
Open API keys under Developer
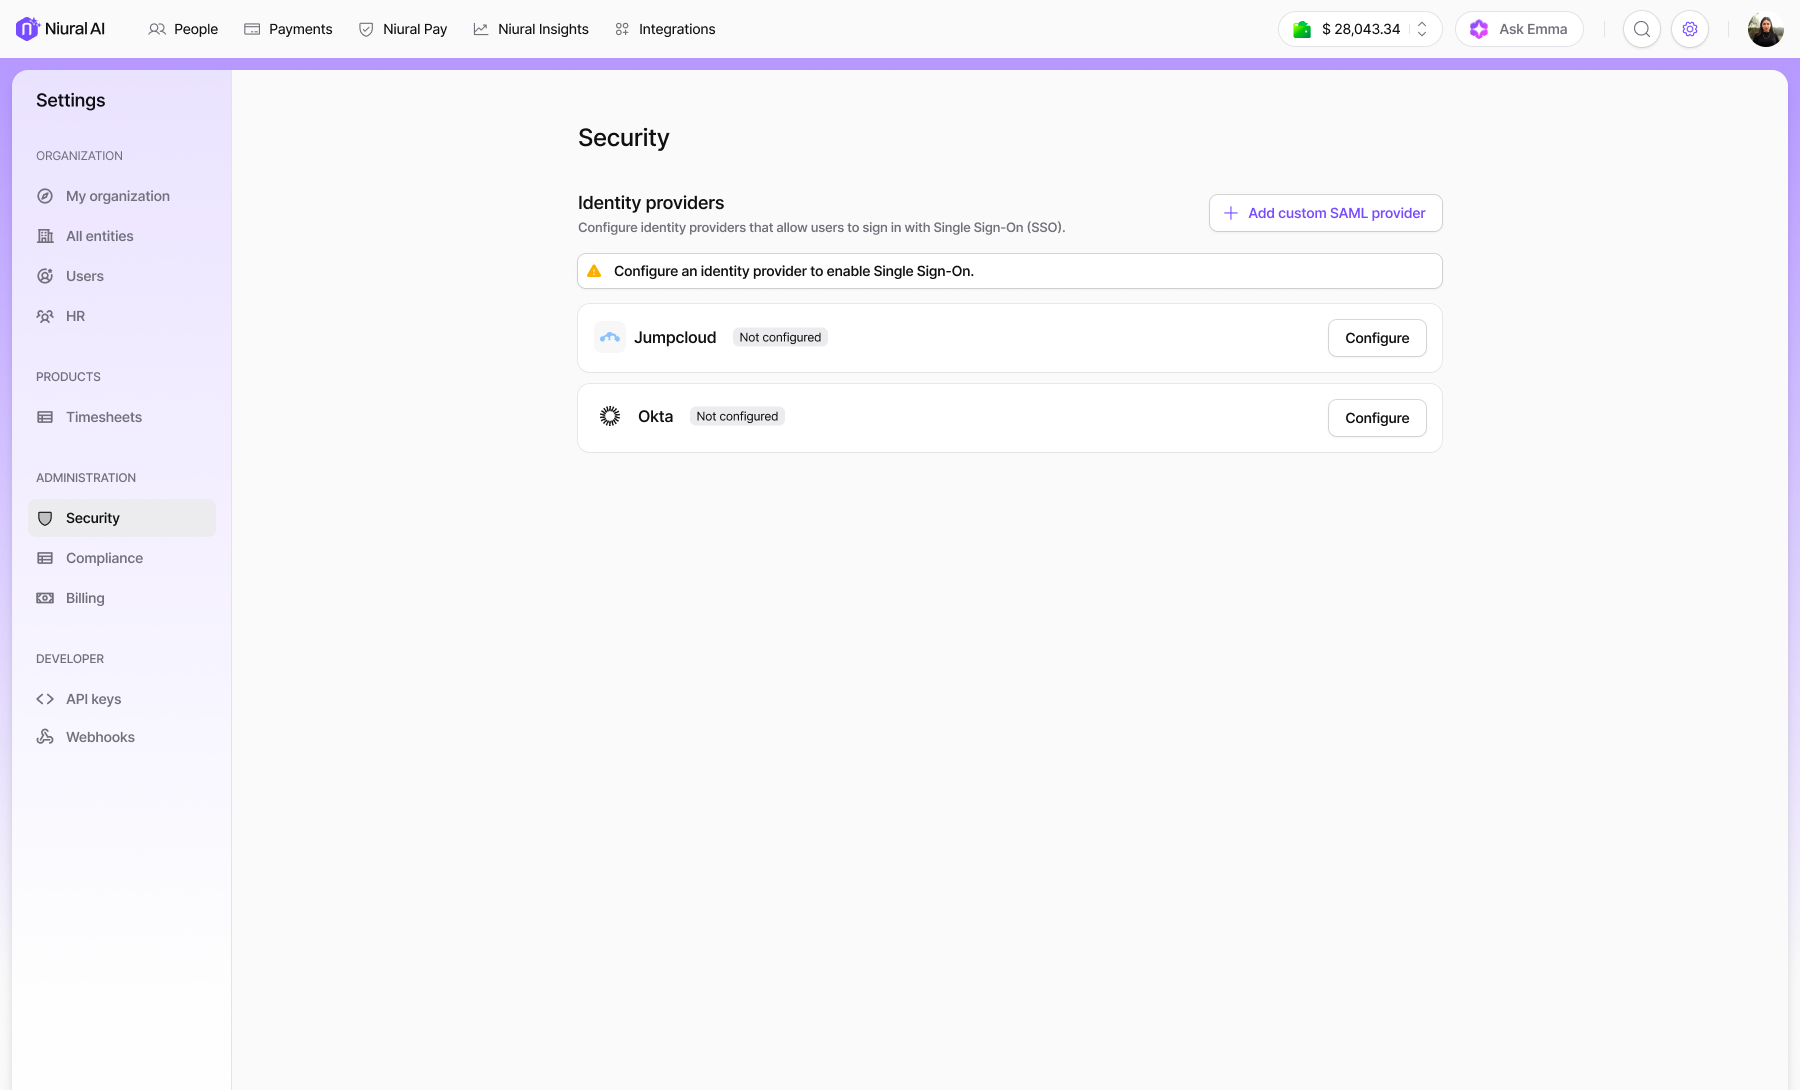click(122, 699)
